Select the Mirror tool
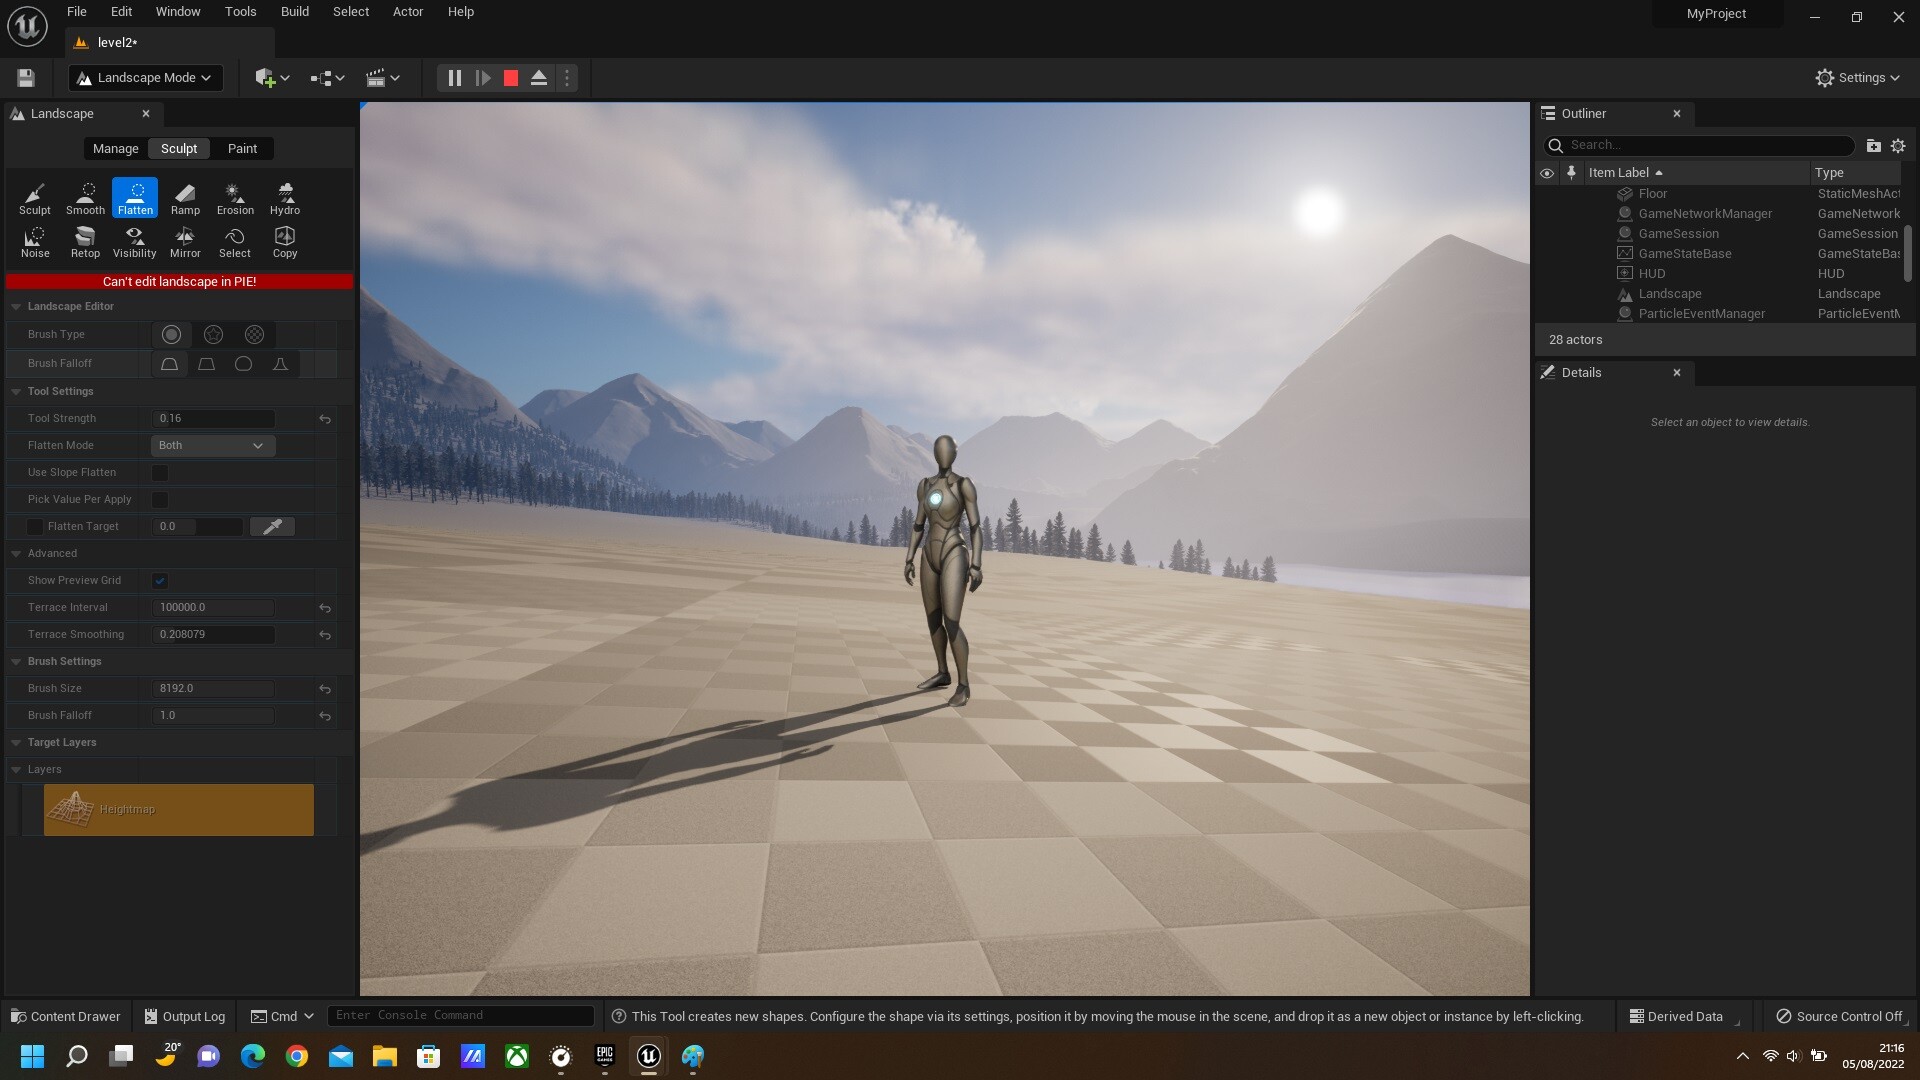 point(185,241)
